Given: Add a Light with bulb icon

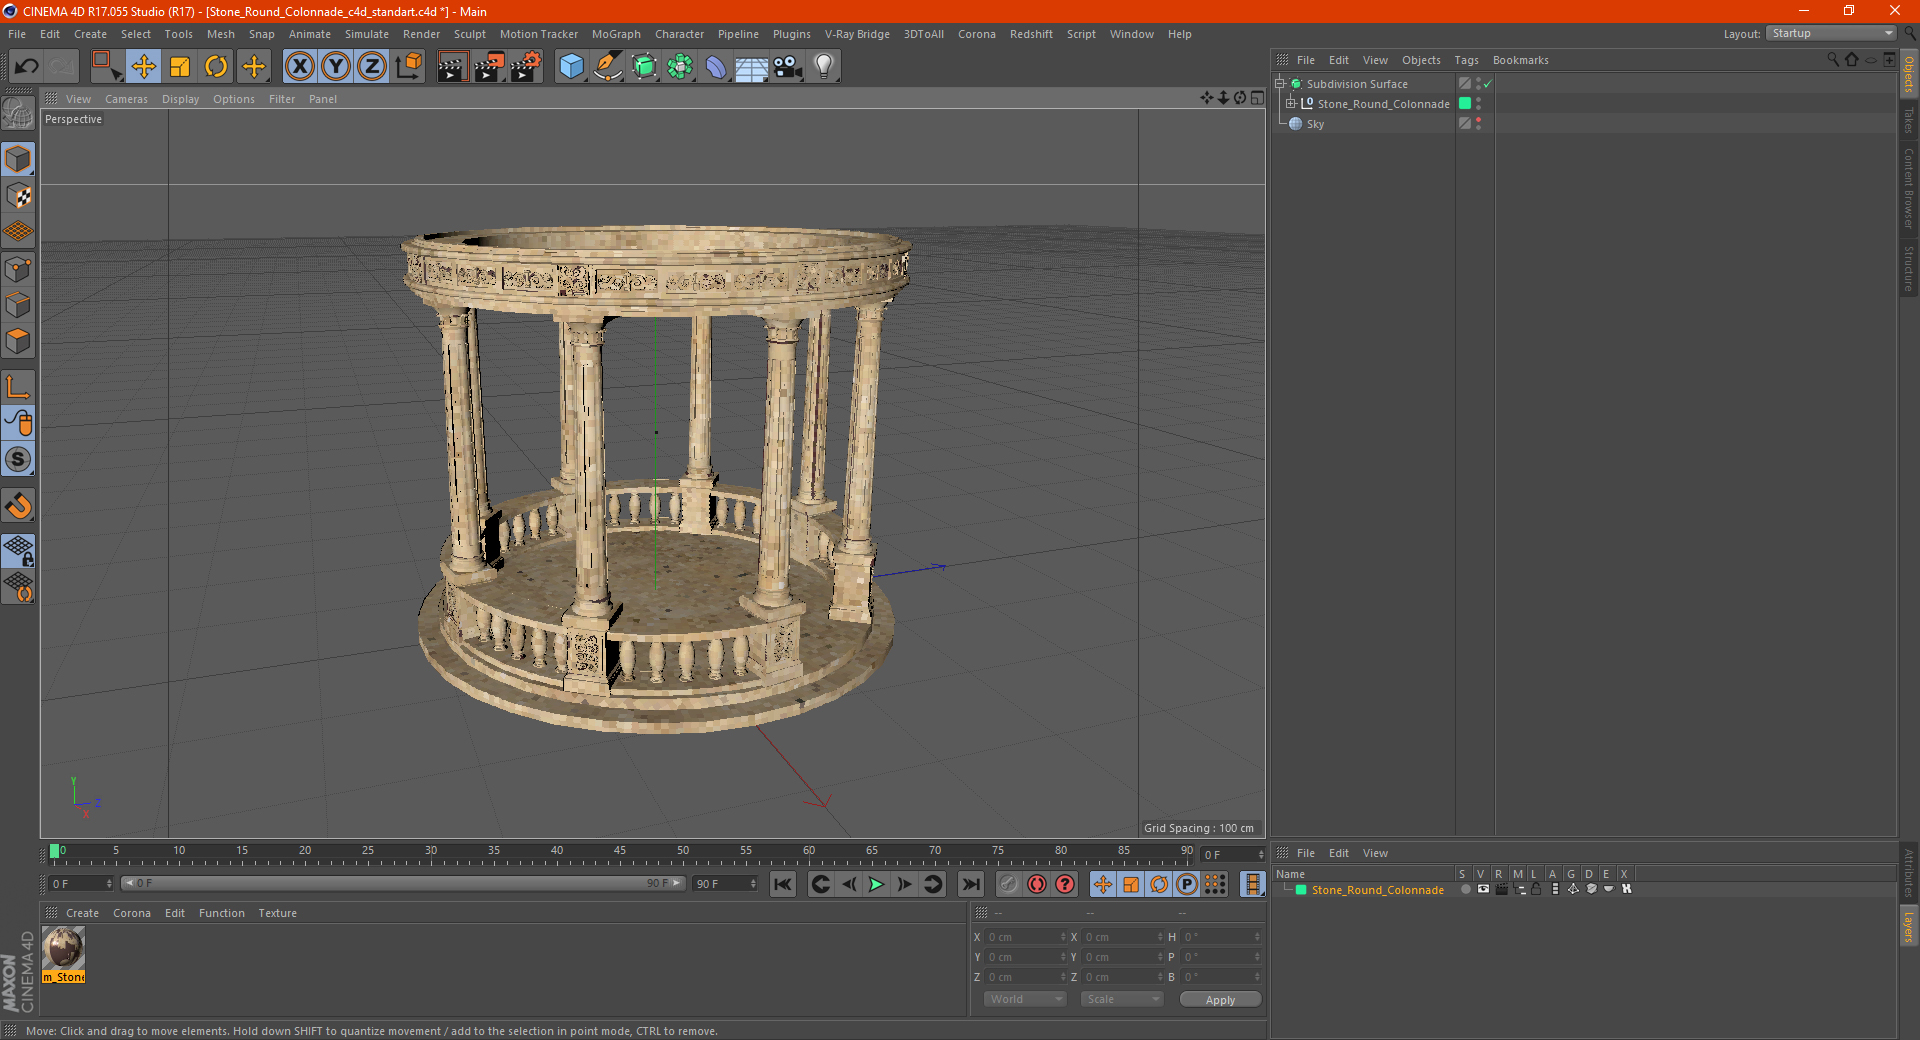Looking at the screenshot, I should click(824, 67).
